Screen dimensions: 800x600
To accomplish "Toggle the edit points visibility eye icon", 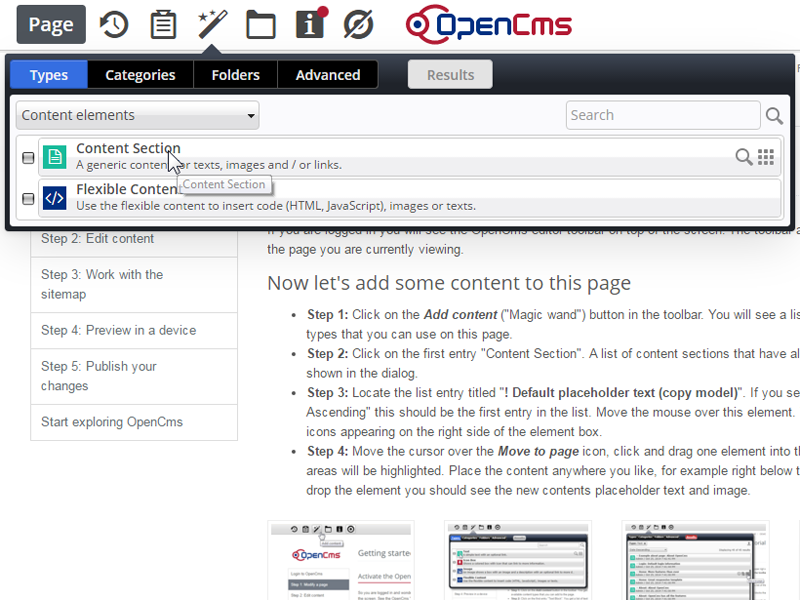I will coord(359,24).
